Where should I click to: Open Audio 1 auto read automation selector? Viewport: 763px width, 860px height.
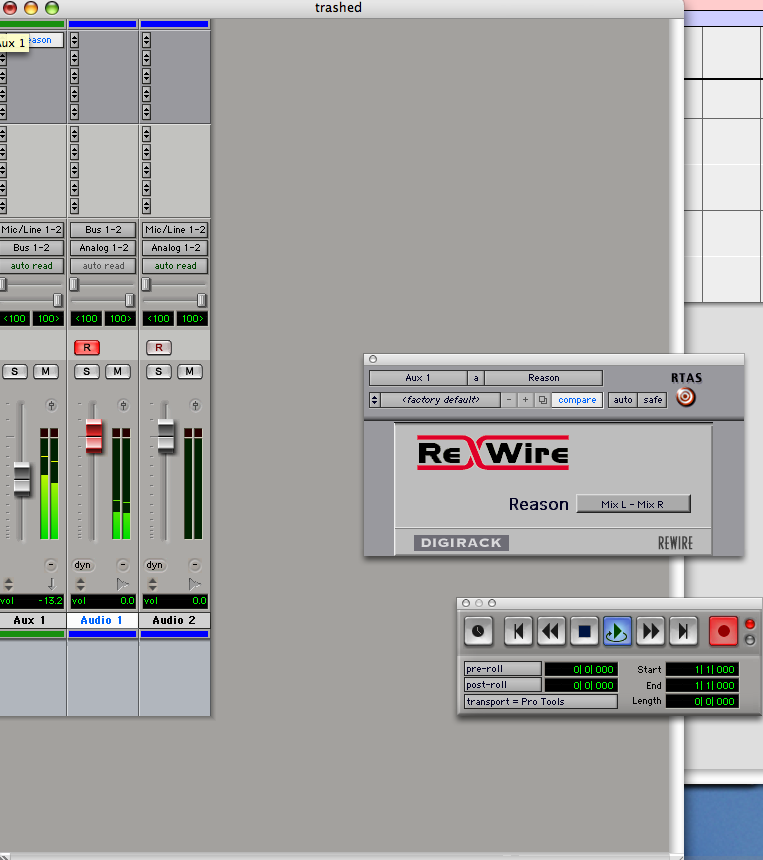(x=103, y=266)
